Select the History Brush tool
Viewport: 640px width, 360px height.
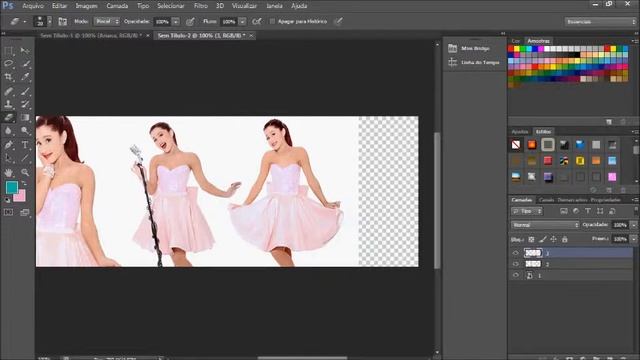25,104
